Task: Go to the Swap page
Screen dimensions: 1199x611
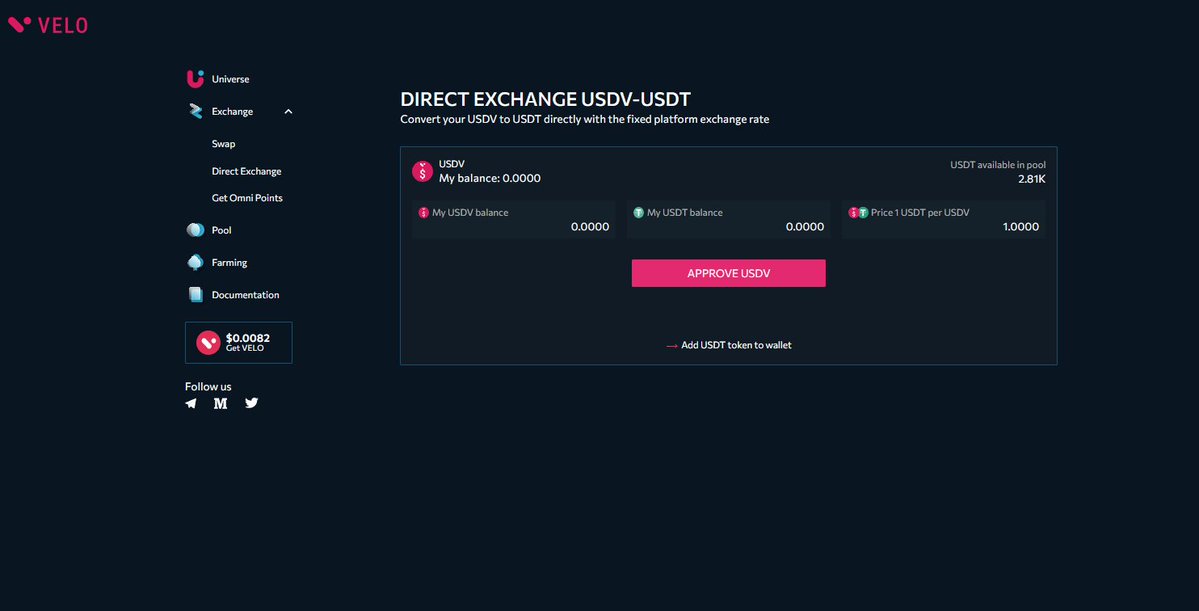Action: coord(223,144)
